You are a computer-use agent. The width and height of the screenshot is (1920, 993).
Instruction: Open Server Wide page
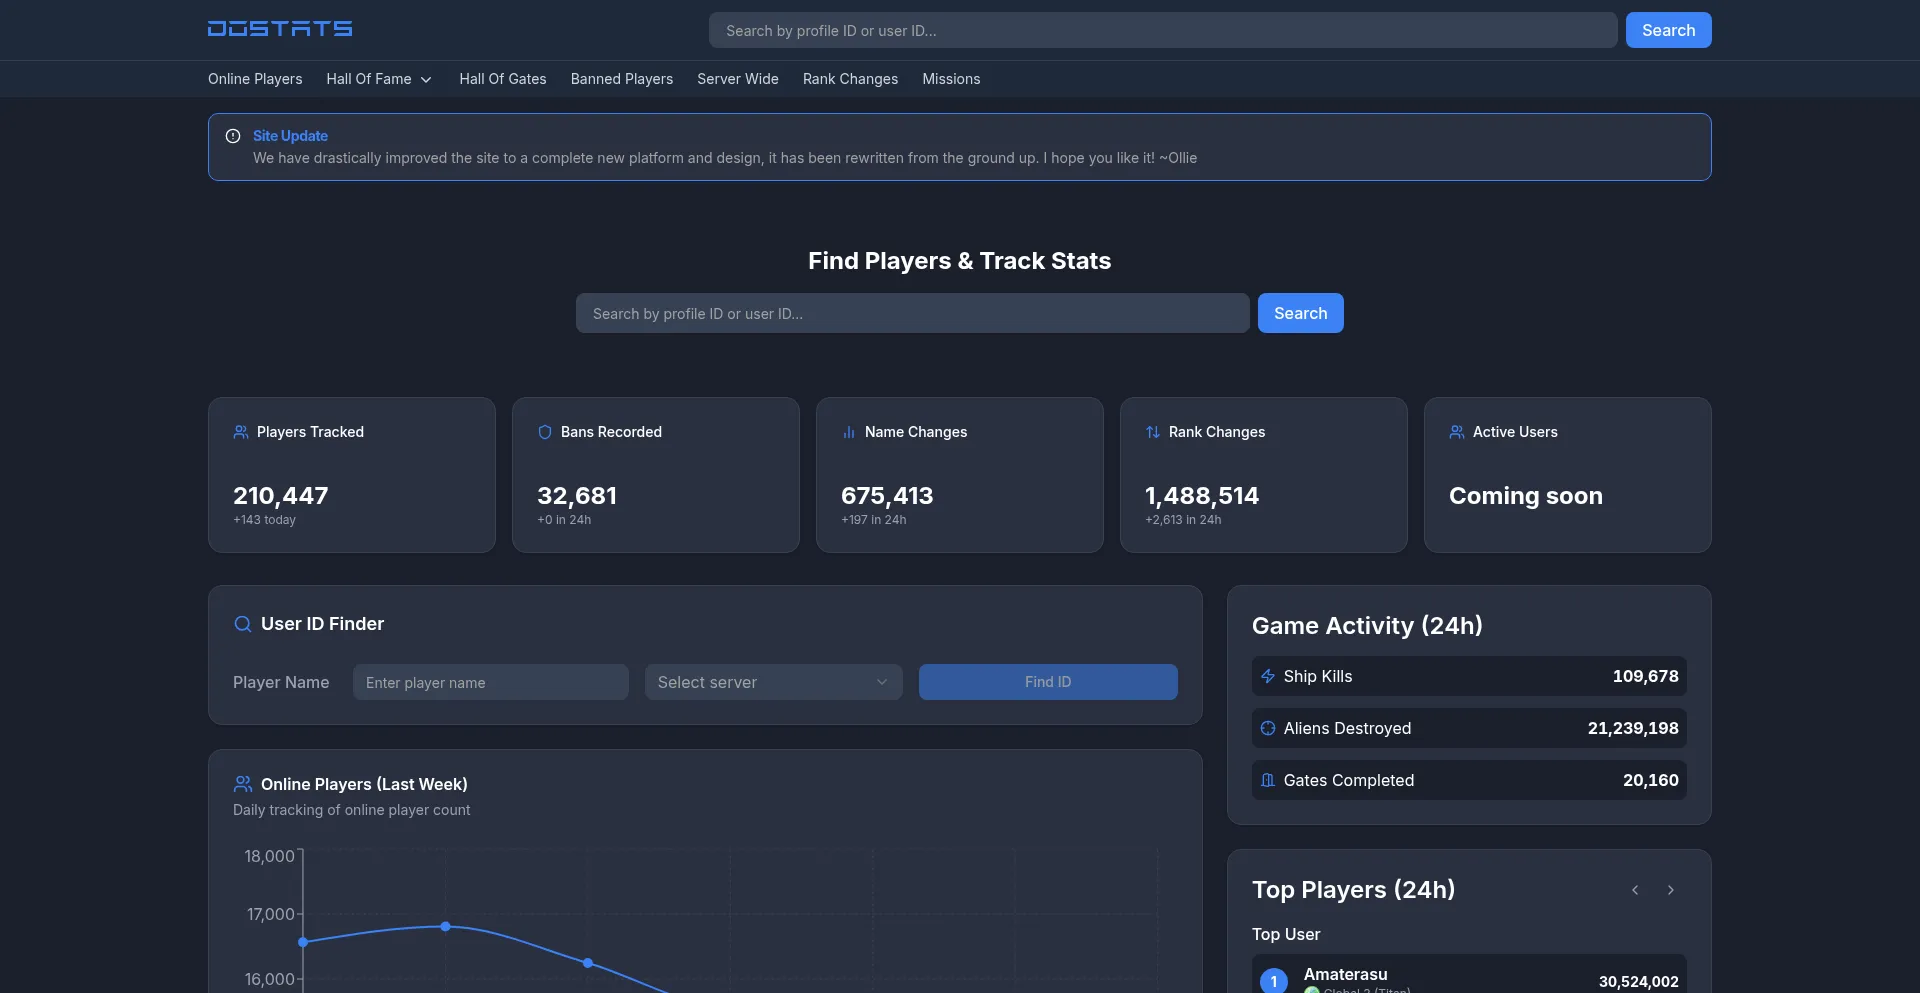point(738,79)
